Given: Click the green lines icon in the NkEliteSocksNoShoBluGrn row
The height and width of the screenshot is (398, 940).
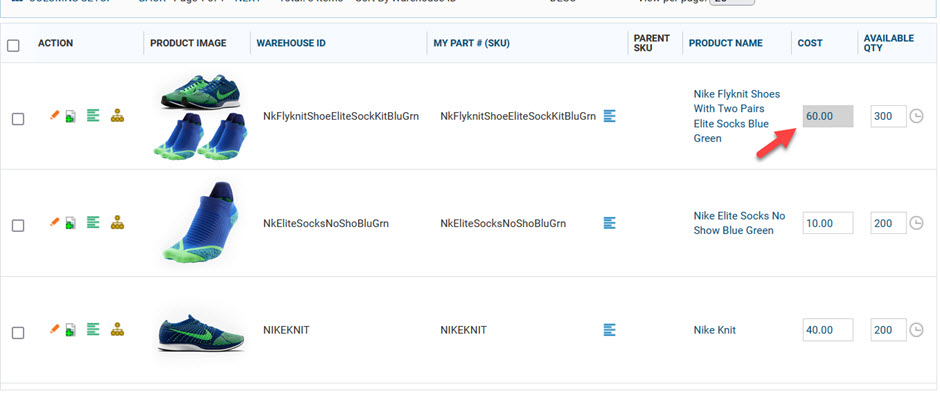Looking at the screenshot, I should tap(93, 222).
